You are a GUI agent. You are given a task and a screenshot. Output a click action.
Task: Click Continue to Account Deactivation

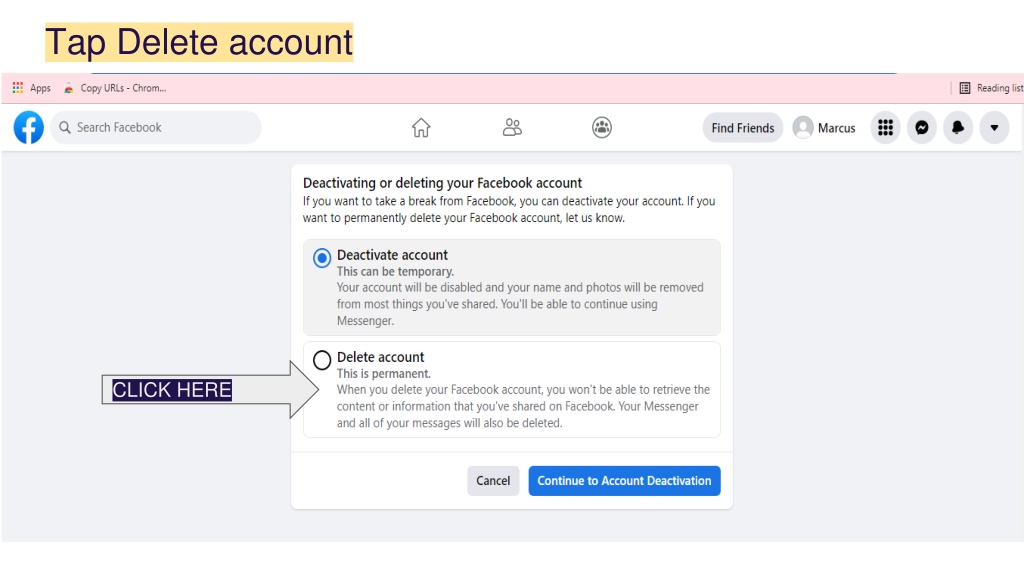tap(624, 481)
